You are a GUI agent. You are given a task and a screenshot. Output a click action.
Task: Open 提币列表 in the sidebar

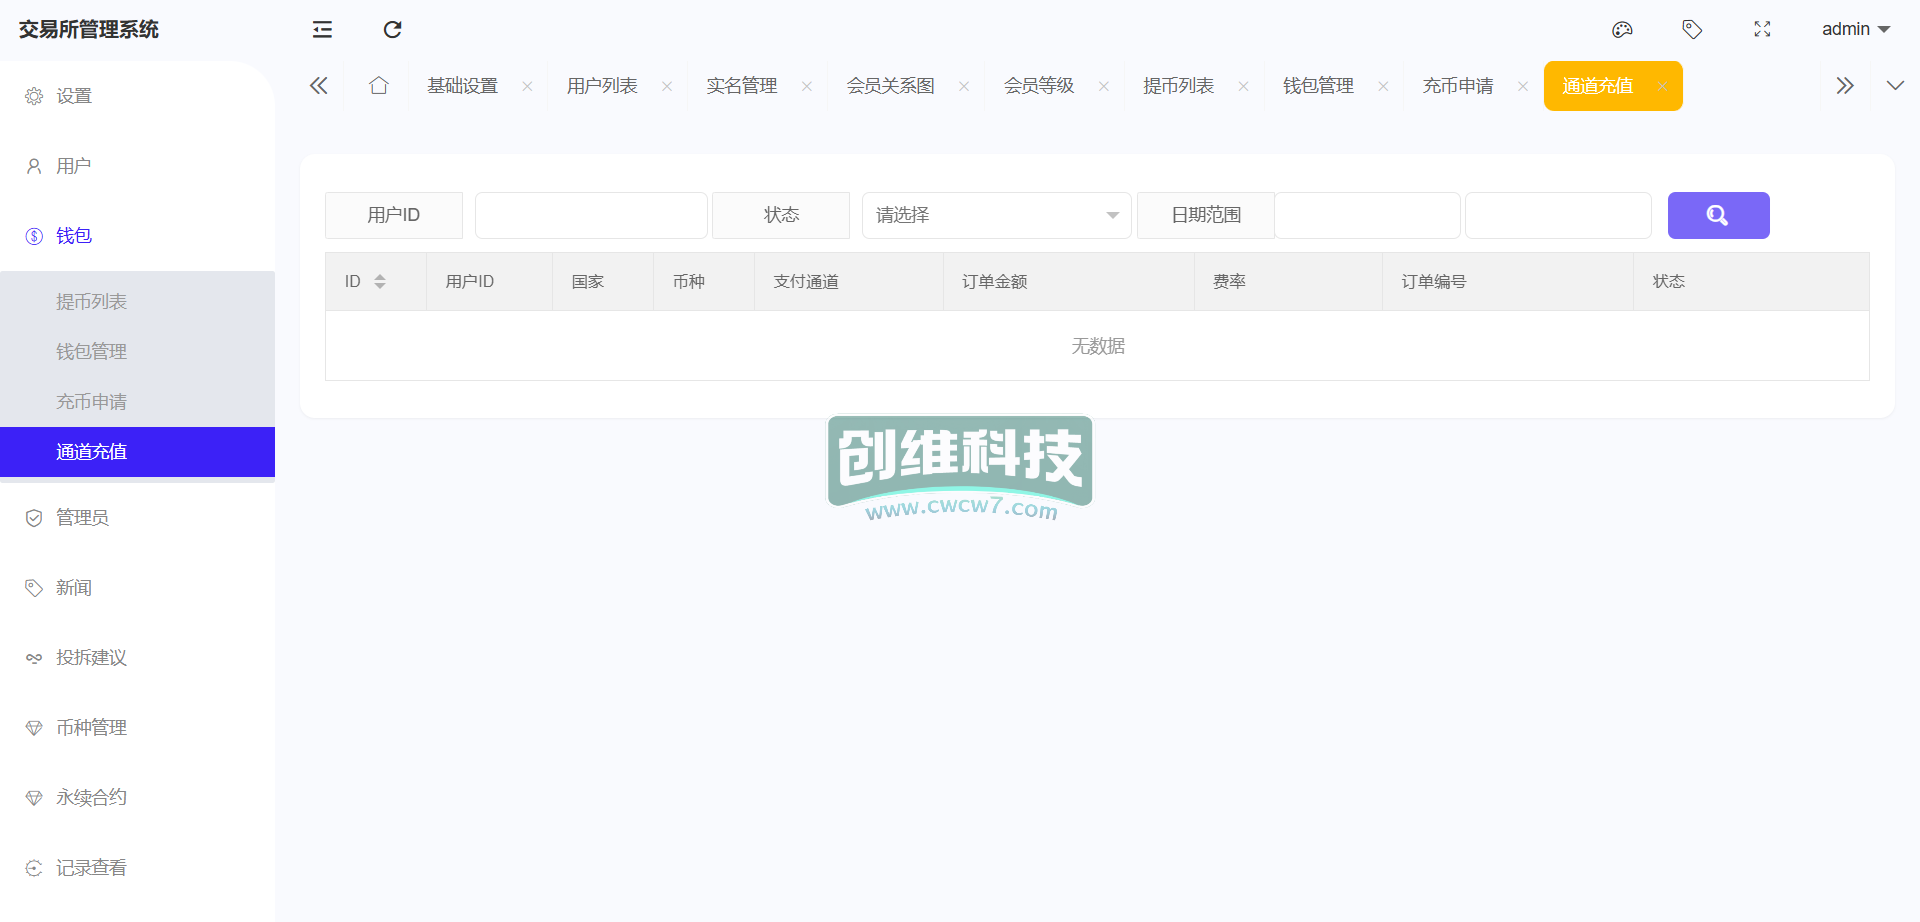[x=91, y=302]
